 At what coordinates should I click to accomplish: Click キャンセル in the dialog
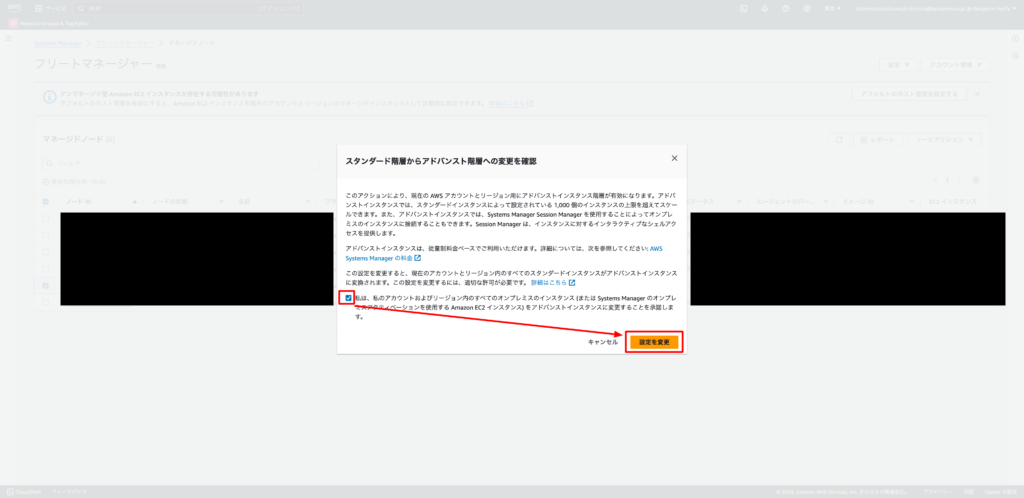603,342
